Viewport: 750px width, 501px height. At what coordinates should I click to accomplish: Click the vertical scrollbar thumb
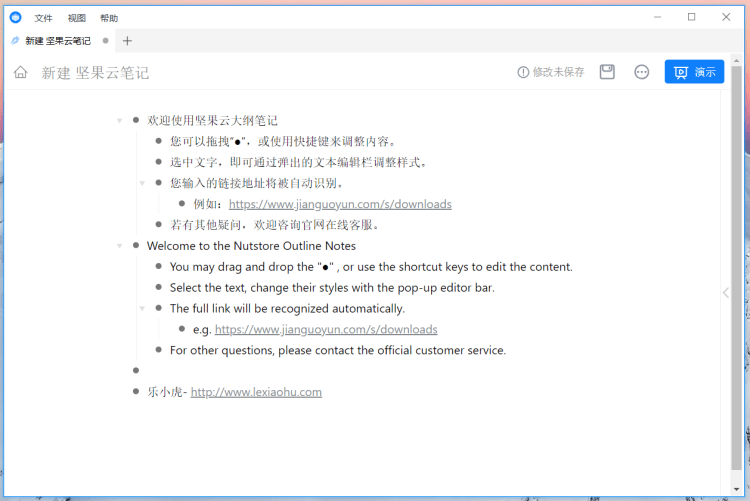pyautogui.click(x=736, y=267)
